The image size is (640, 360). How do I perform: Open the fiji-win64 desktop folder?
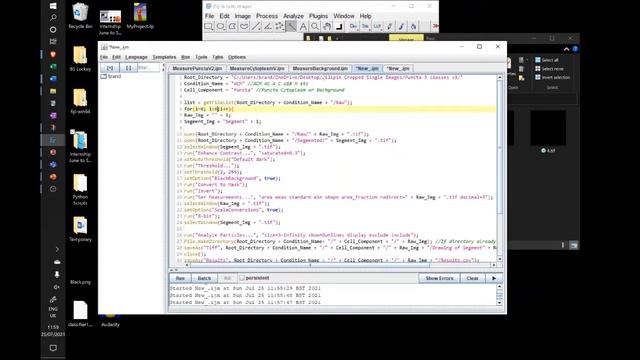point(80,101)
